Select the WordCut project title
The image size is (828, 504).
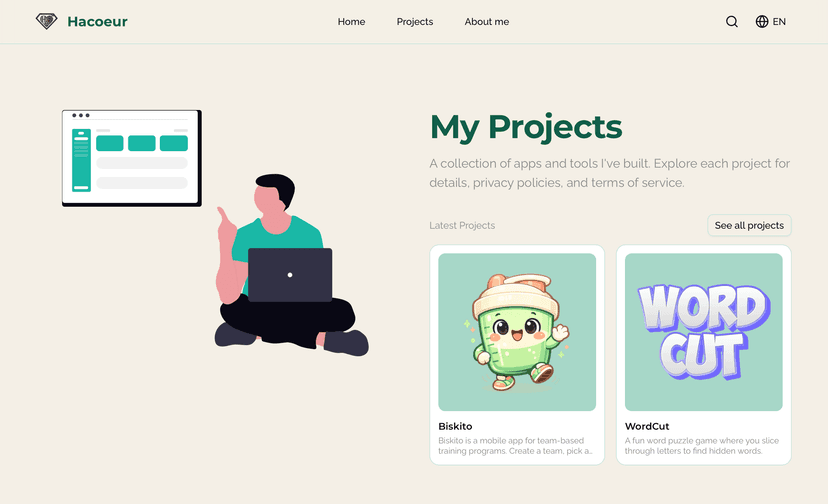(x=647, y=426)
